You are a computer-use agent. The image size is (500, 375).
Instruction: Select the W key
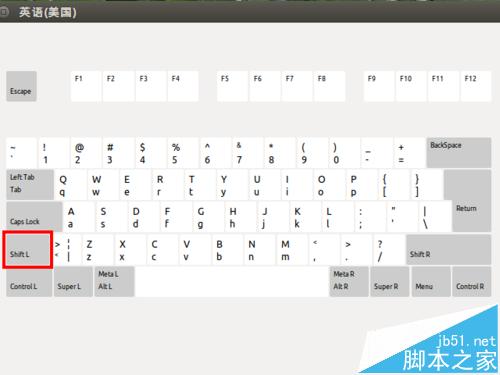coord(102,185)
